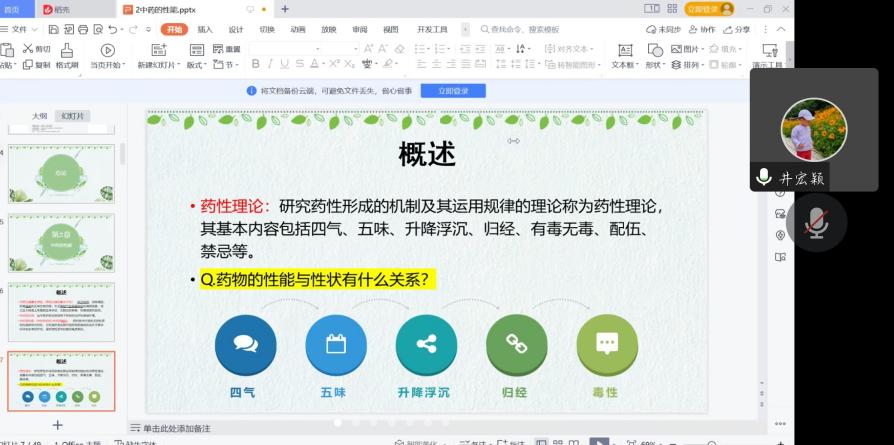Open a new document tab with plus button
The height and width of the screenshot is (445, 894).
(285, 9)
